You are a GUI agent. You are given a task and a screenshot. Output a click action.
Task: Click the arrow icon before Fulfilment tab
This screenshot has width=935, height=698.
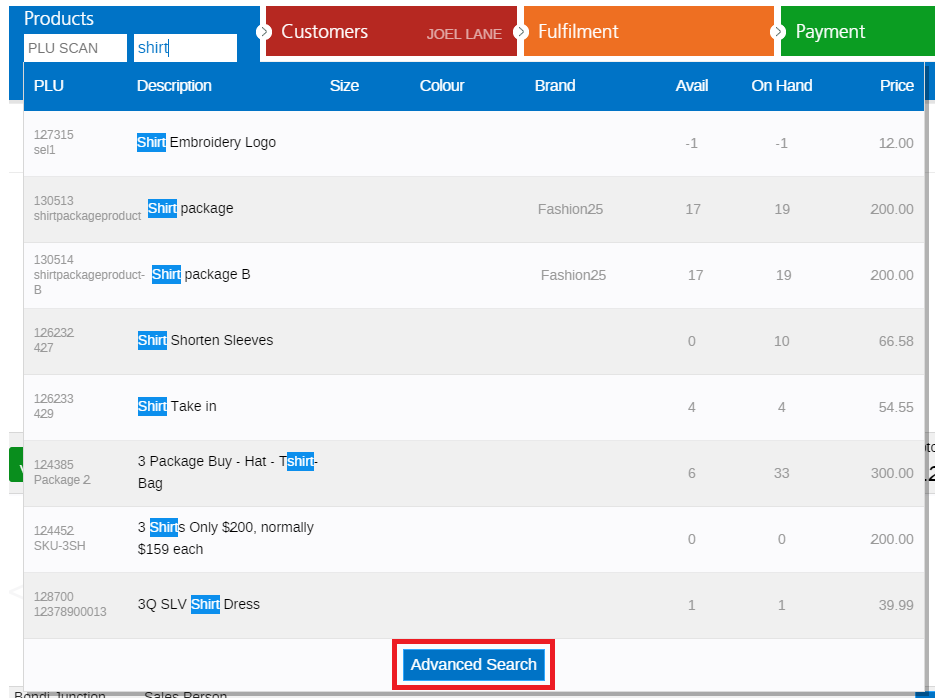click(x=521, y=32)
